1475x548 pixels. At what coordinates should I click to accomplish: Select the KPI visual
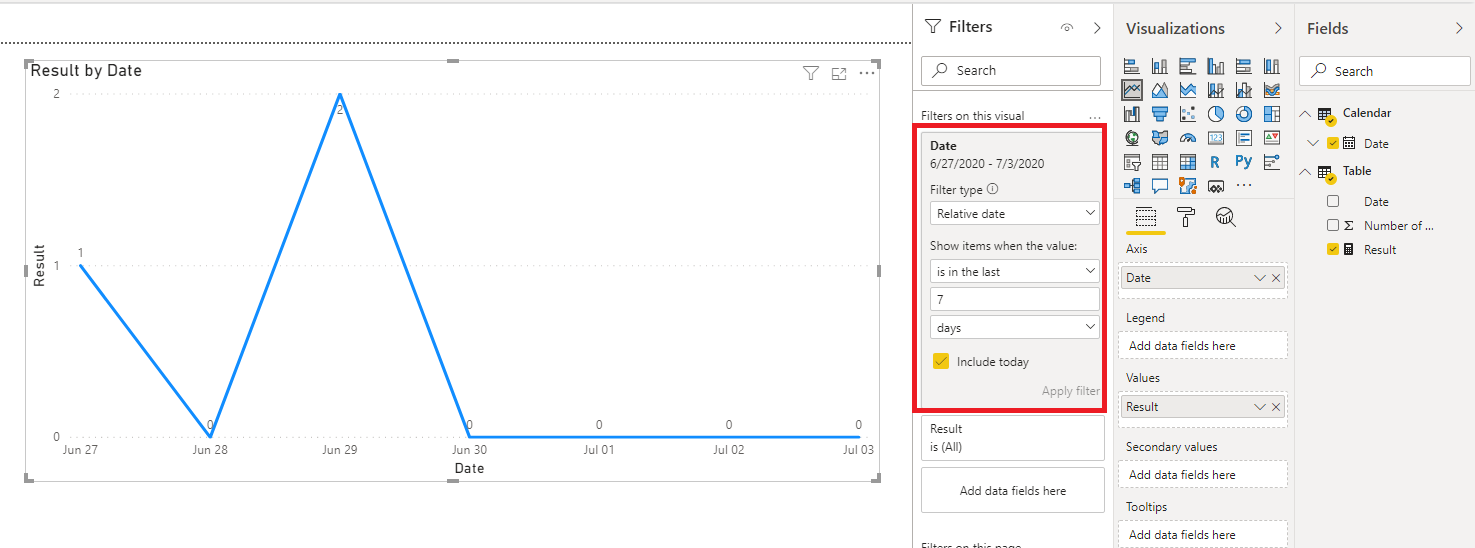pos(1272,138)
